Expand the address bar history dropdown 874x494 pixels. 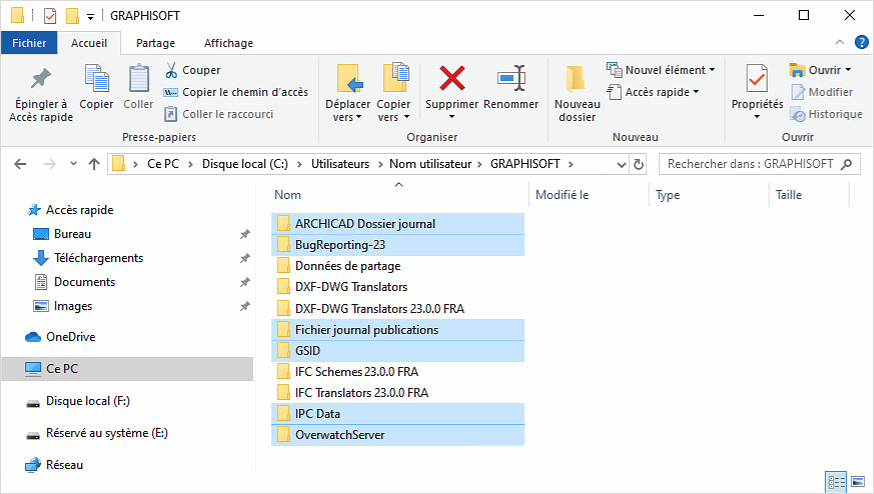point(621,164)
